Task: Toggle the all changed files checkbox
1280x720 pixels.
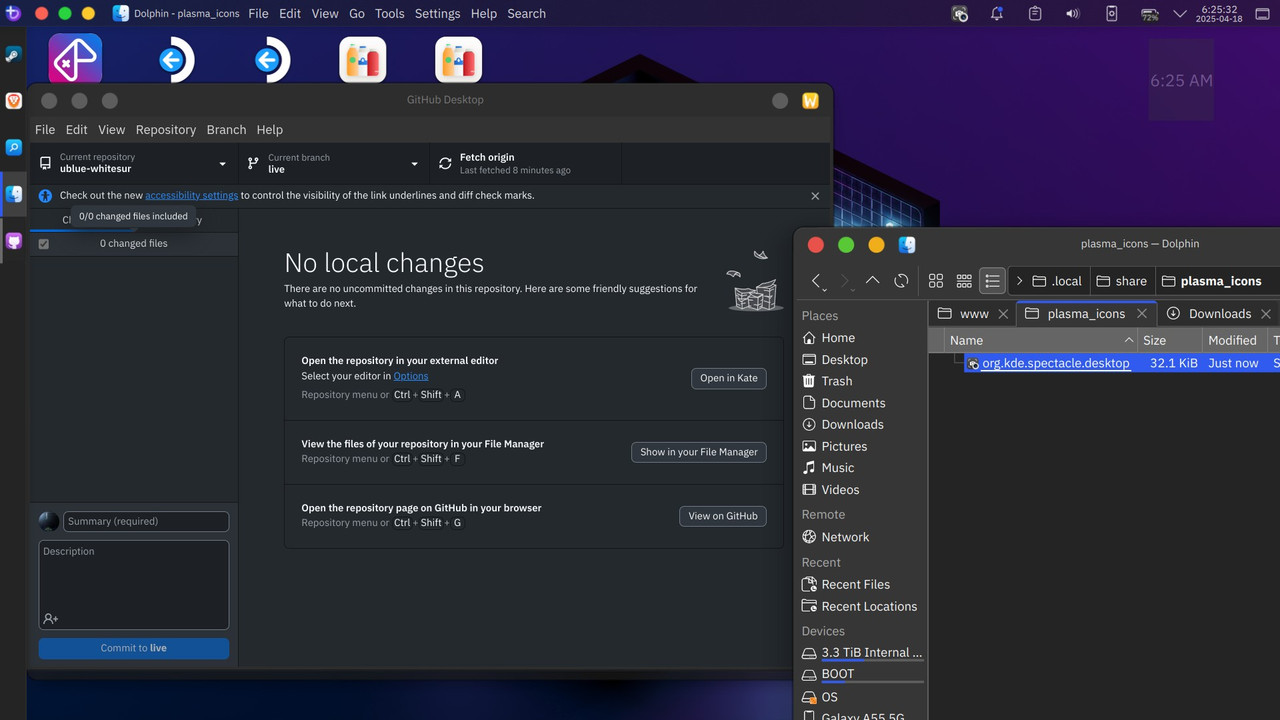Action: pyautogui.click(x=43, y=243)
